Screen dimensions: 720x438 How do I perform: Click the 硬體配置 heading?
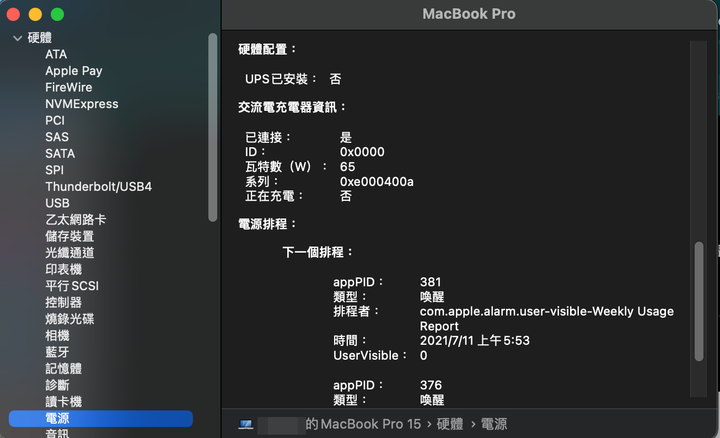point(267,49)
